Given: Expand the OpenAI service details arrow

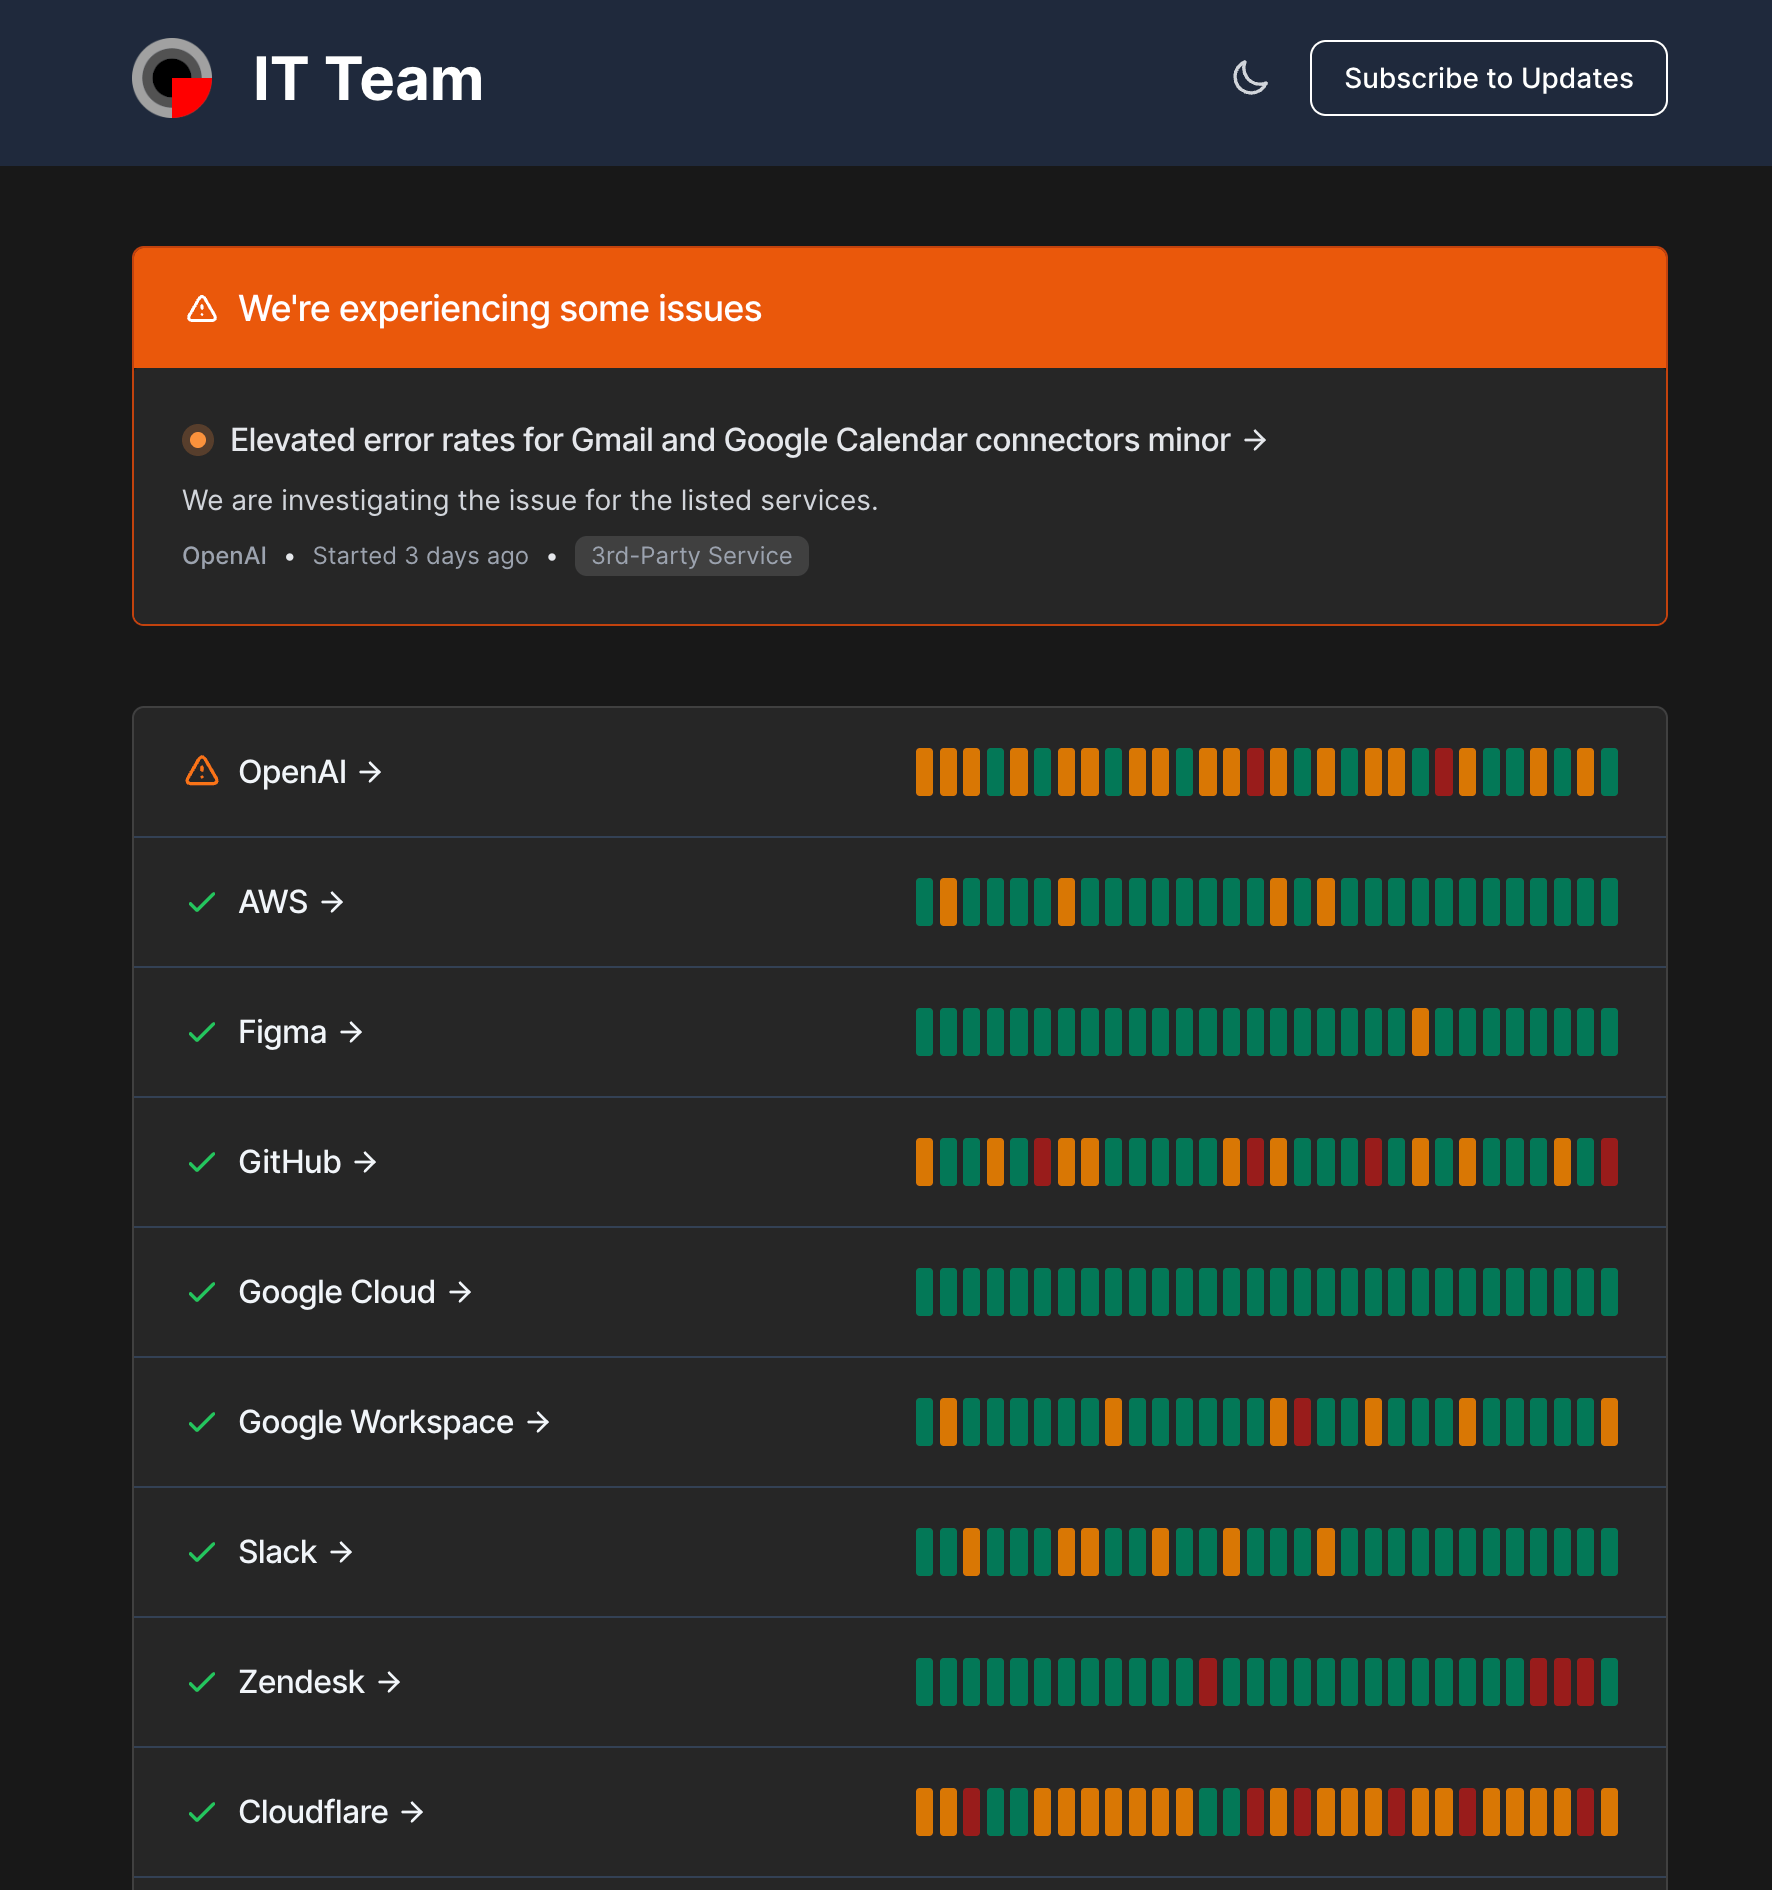Looking at the screenshot, I should pyautogui.click(x=371, y=771).
